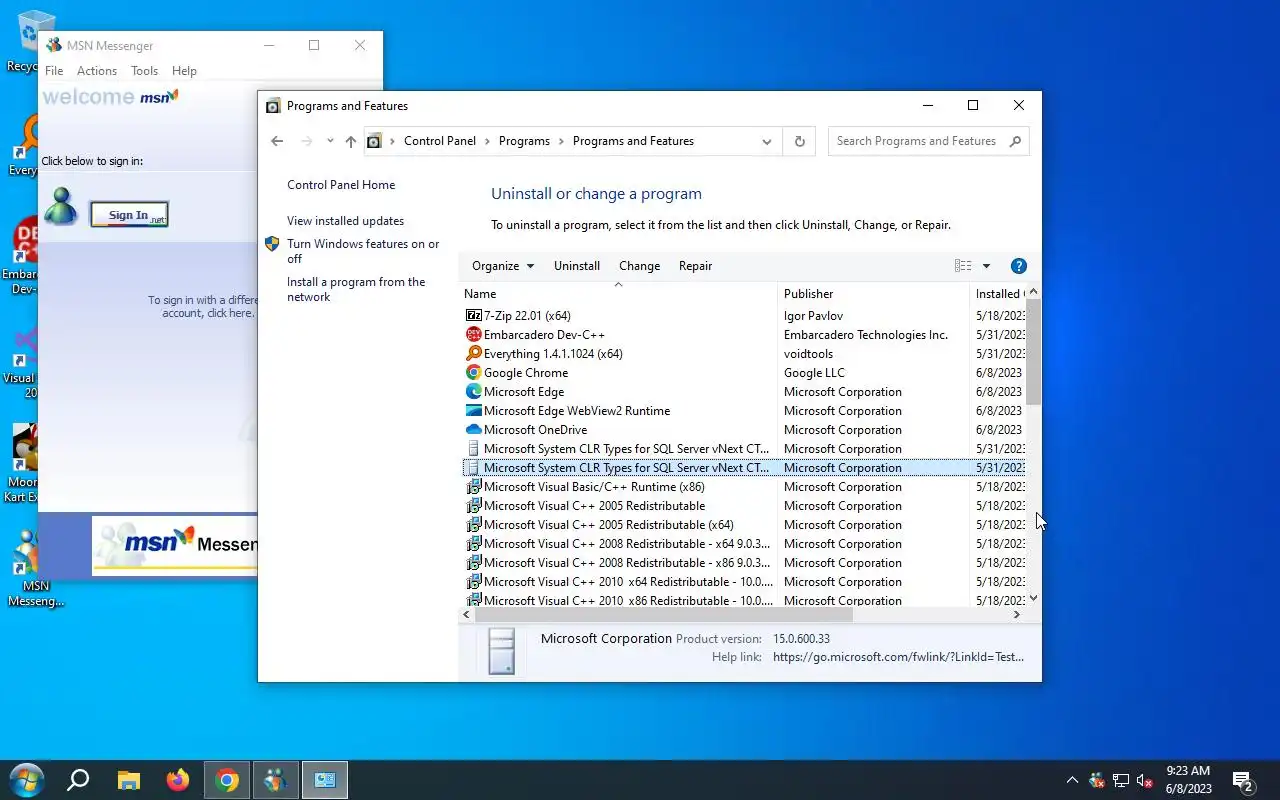Click Sign In button in MSN Messenger
The width and height of the screenshot is (1280, 800).
click(x=129, y=215)
